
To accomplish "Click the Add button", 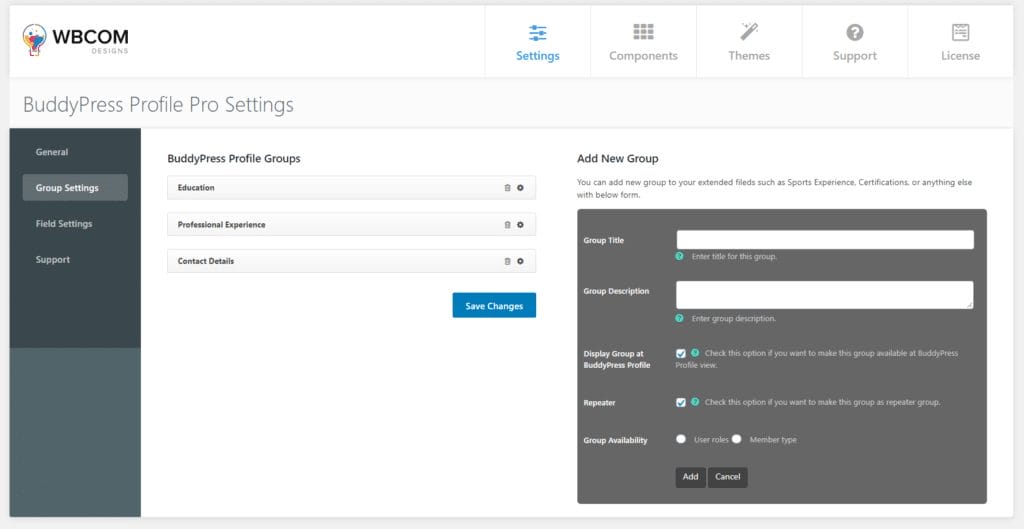I will point(690,477).
